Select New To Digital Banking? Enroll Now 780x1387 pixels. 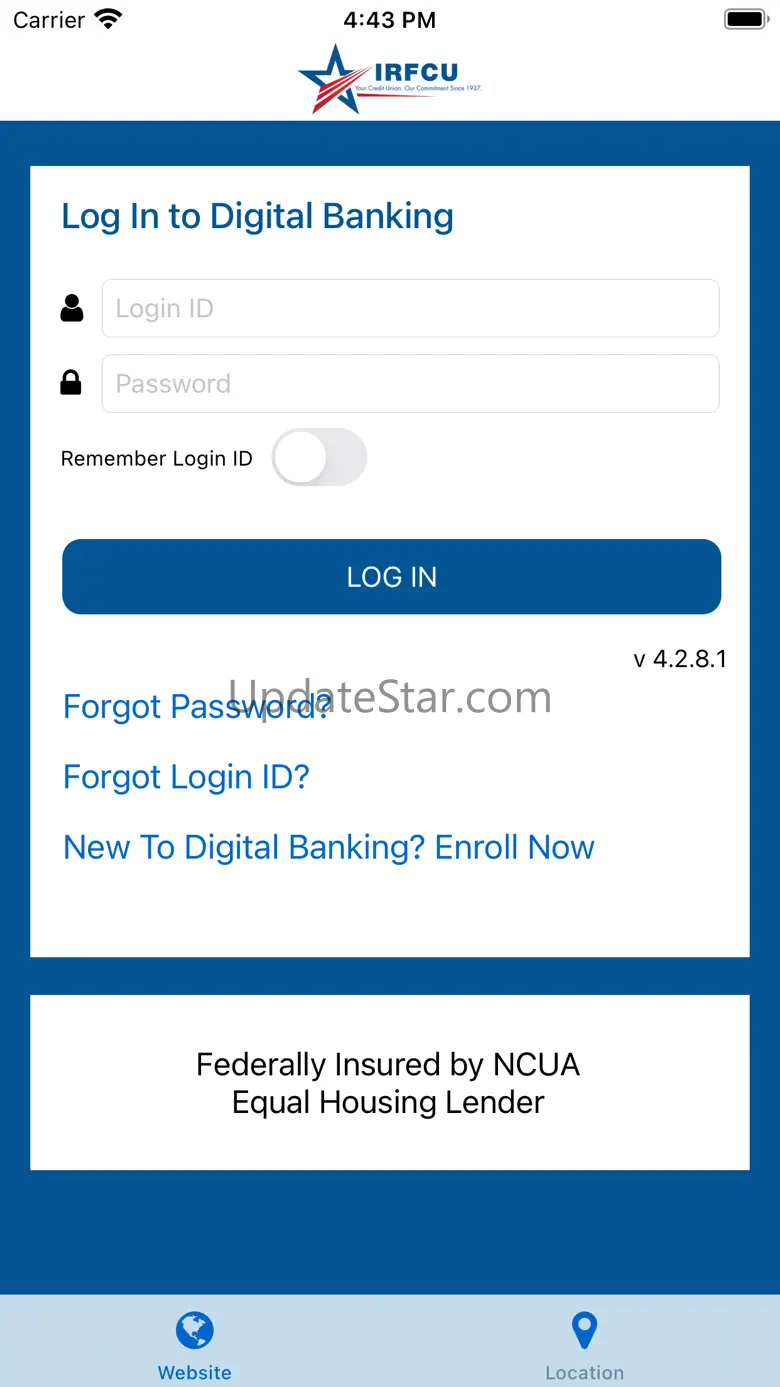pos(328,847)
